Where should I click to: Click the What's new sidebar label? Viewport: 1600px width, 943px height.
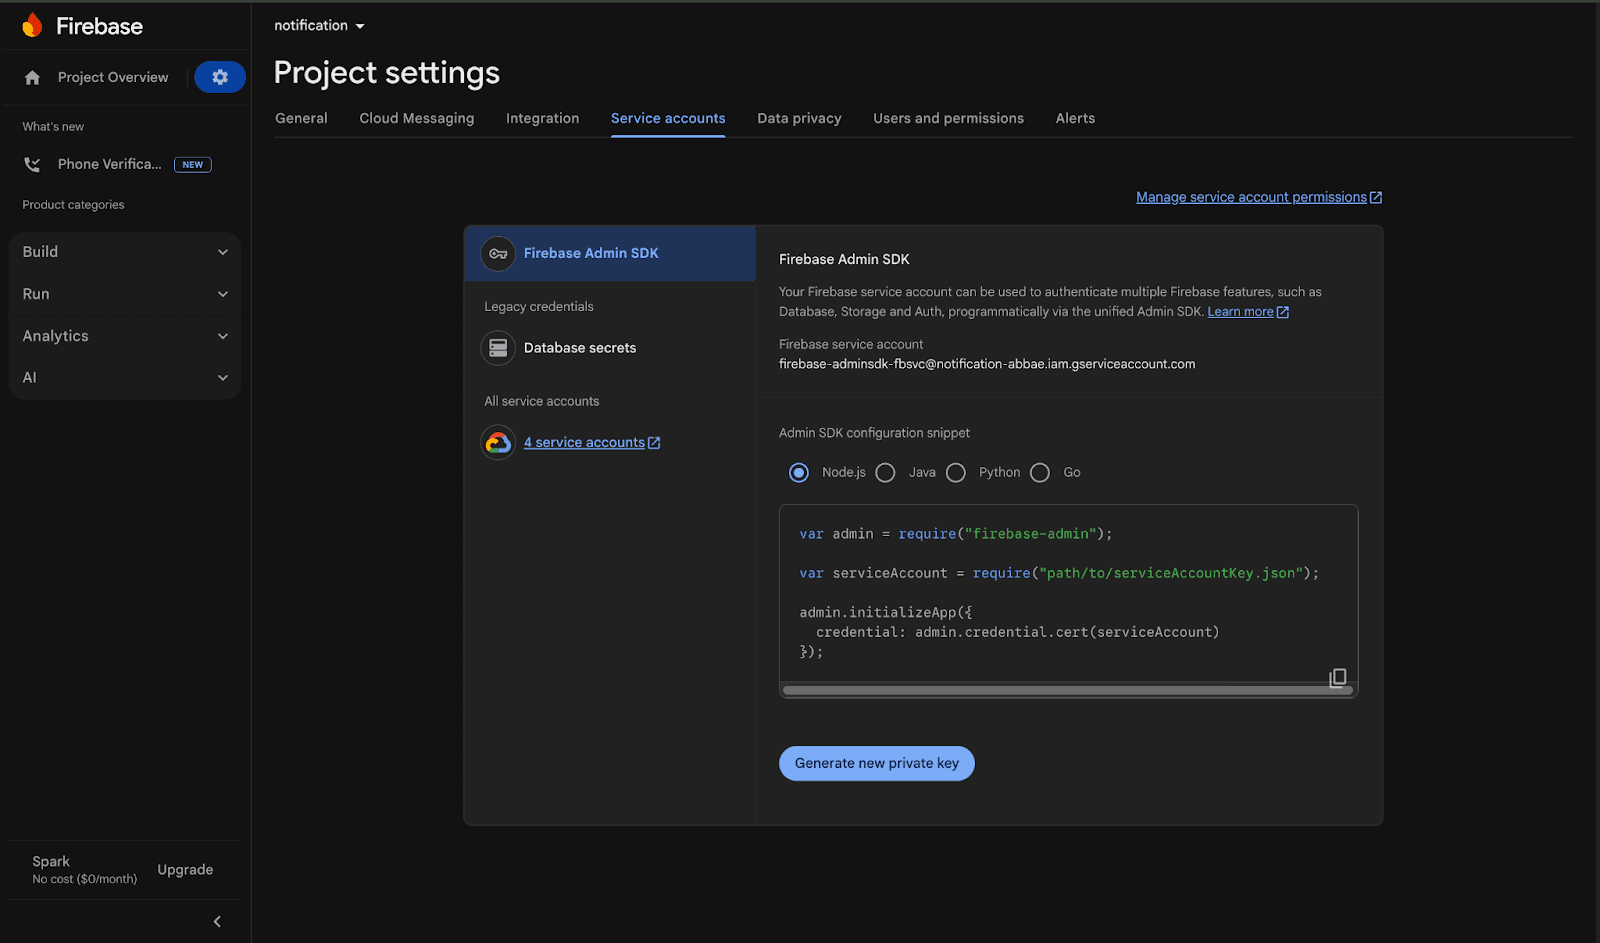coord(53,127)
